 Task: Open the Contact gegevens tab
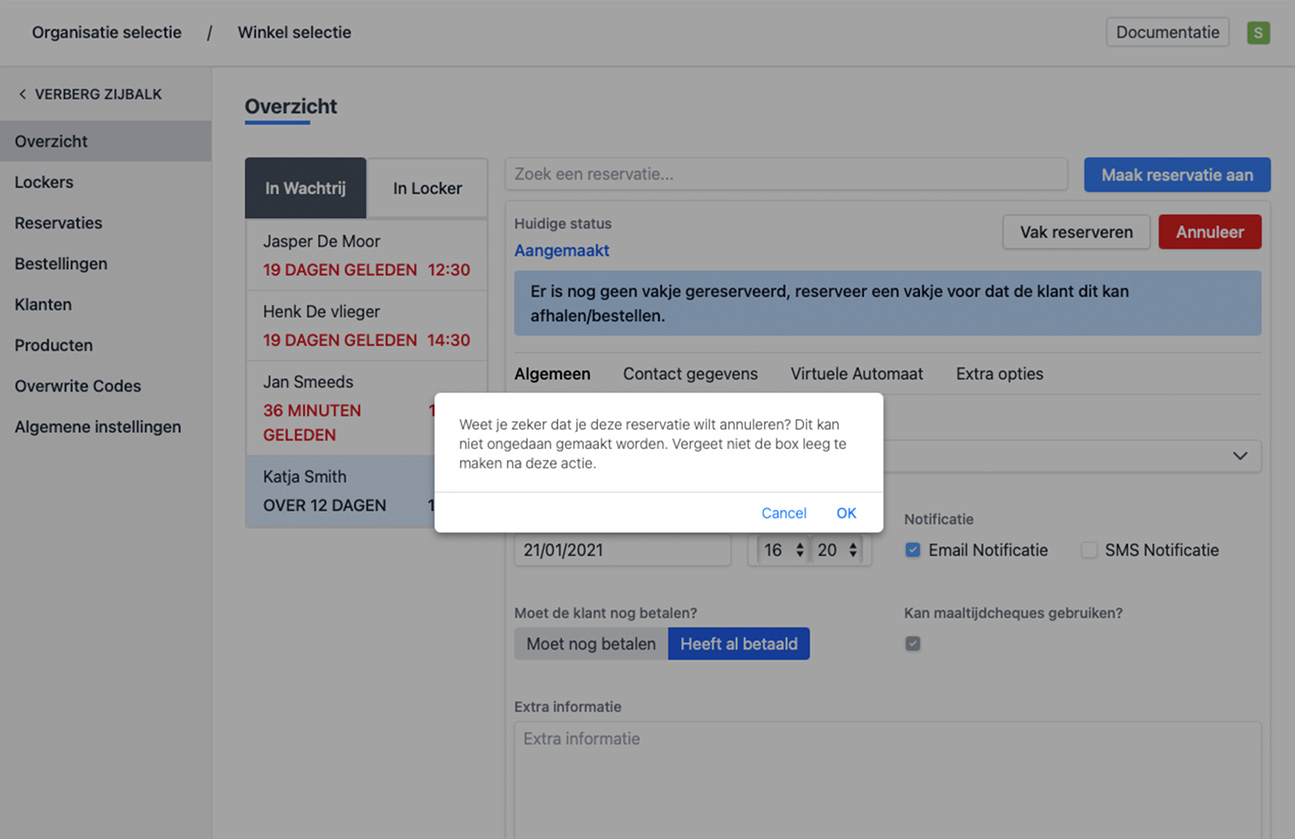(690, 374)
